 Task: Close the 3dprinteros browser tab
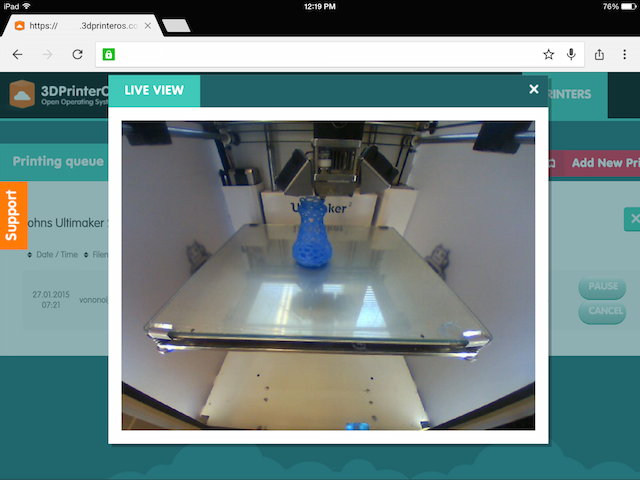tap(148, 26)
